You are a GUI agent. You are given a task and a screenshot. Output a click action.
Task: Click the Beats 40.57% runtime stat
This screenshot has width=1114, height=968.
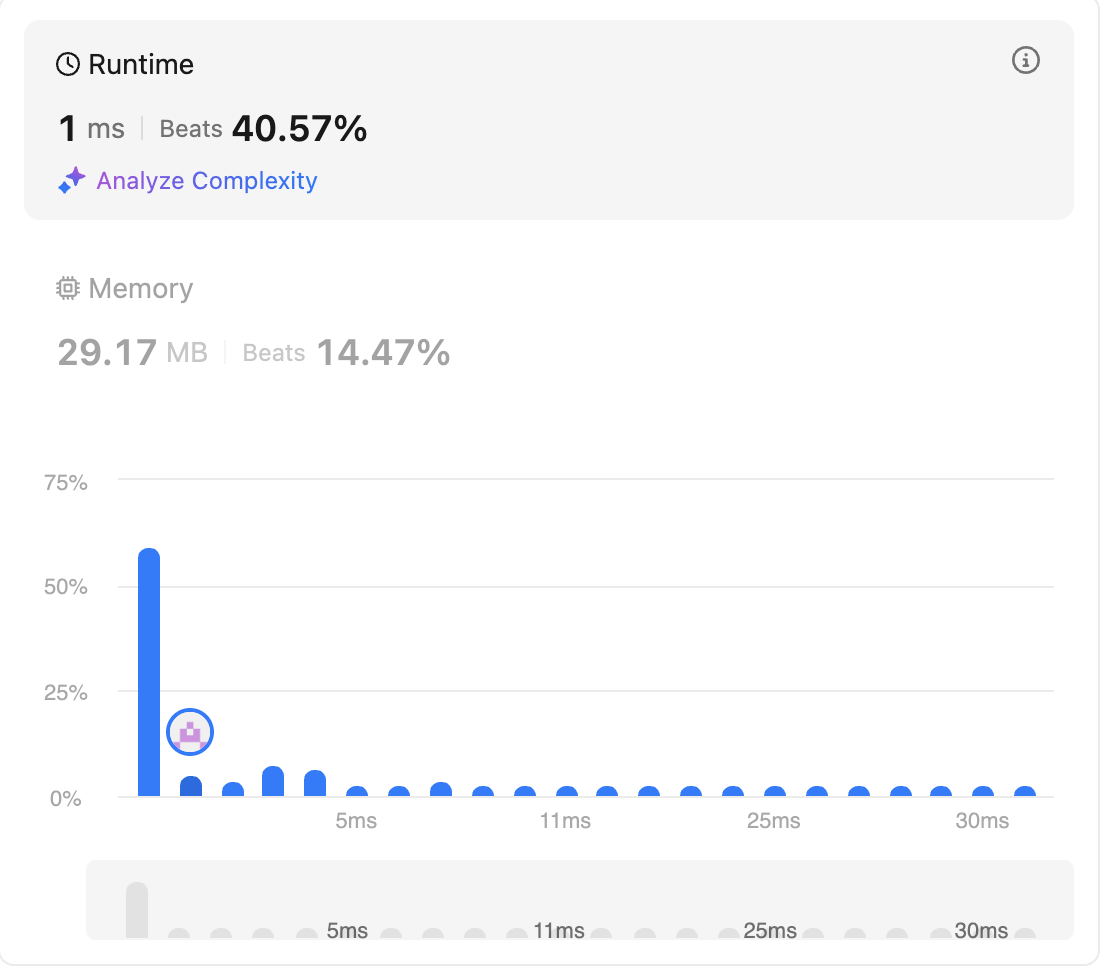pos(264,129)
